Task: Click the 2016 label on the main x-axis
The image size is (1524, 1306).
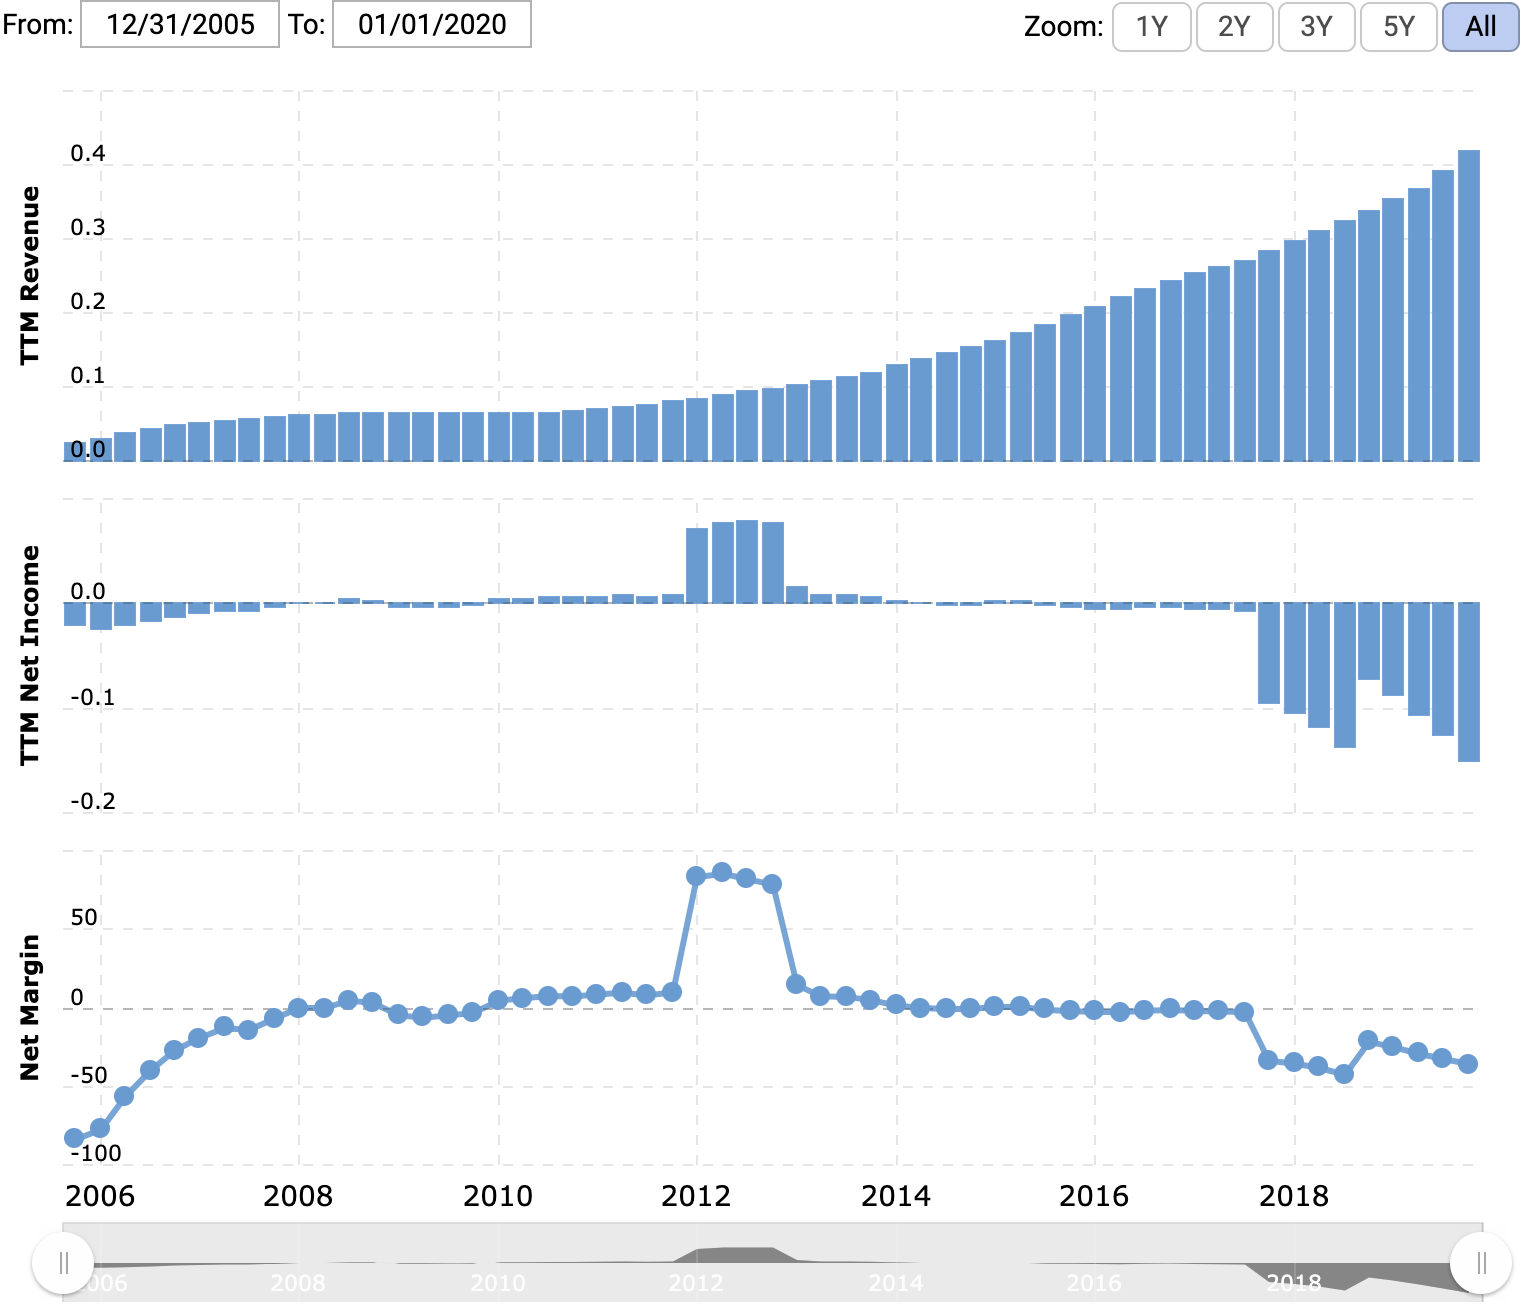Action: (x=1094, y=1195)
